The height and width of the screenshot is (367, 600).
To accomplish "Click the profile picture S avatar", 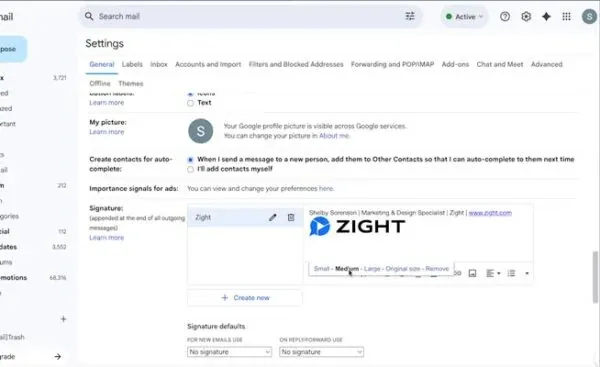I will 201,131.
